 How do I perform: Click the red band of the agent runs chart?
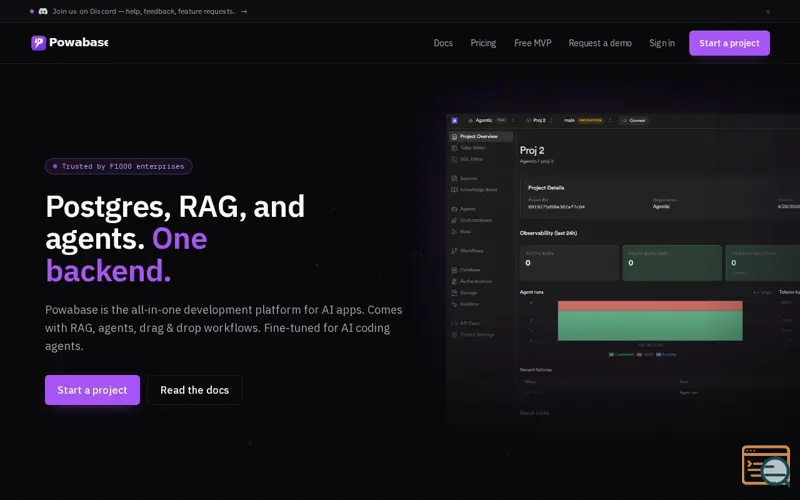tap(650, 306)
